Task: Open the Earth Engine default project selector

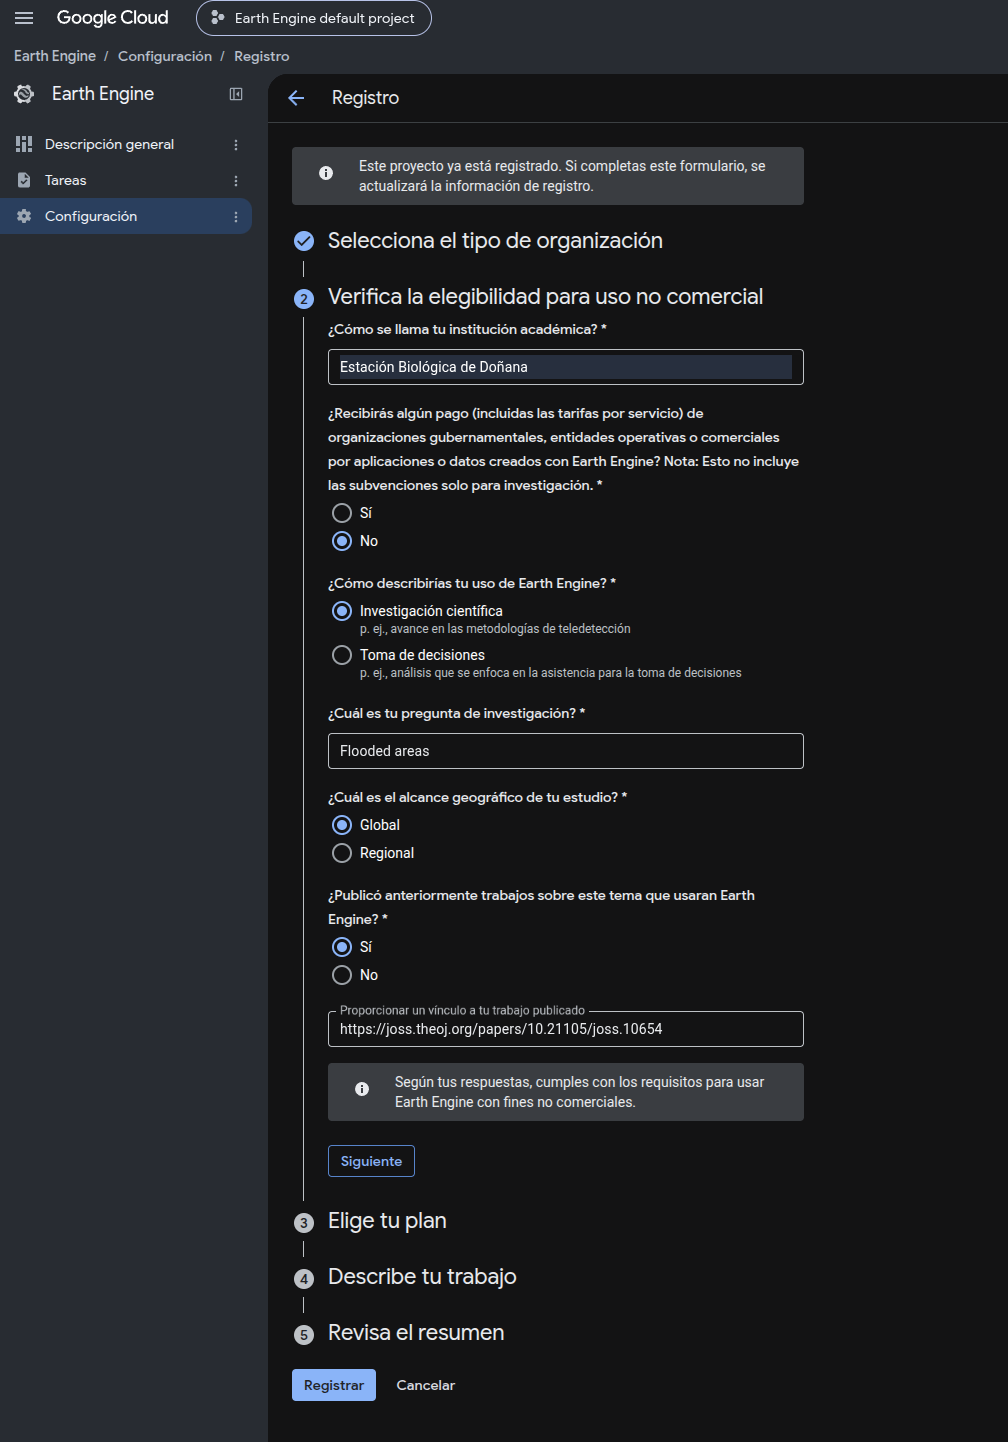Action: click(314, 18)
